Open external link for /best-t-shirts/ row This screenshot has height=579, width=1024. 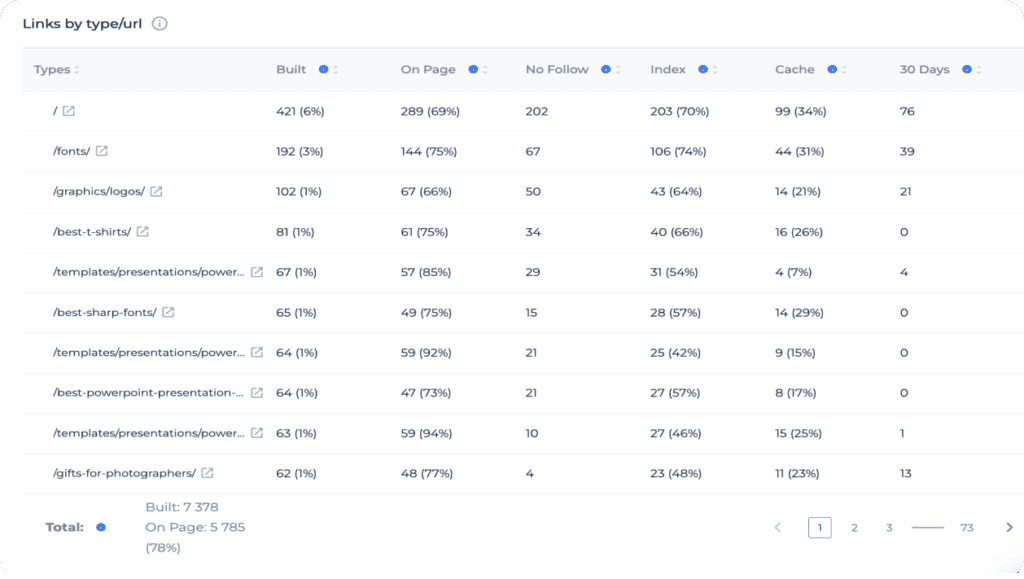142,232
